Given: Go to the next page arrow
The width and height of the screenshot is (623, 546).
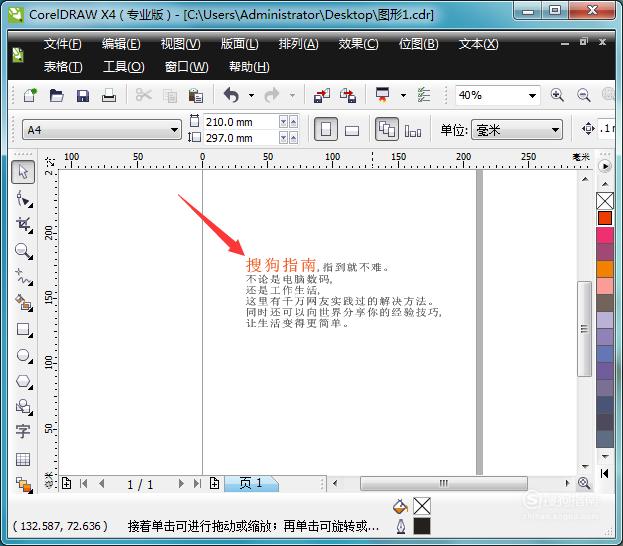Looking at the screenshot, I should pos(181,484).
